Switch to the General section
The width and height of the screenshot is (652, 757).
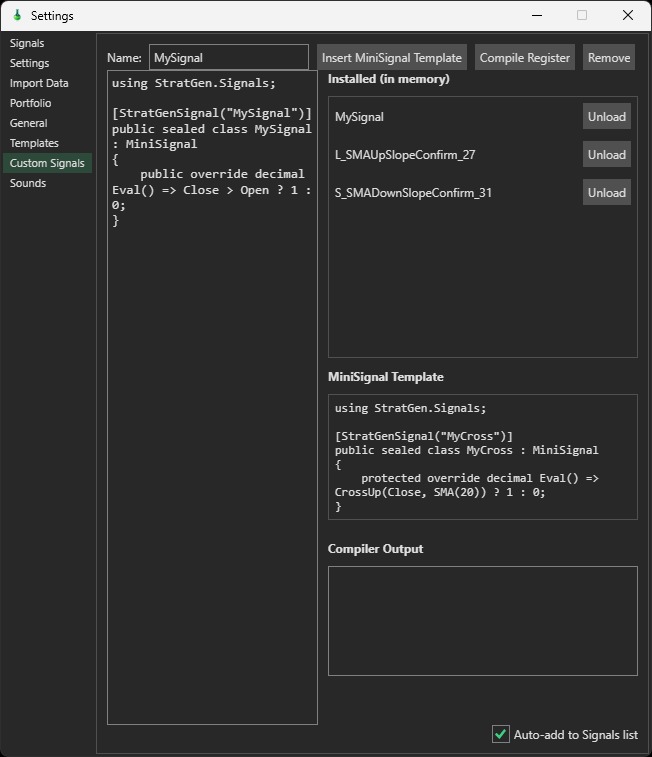[28, 123]
